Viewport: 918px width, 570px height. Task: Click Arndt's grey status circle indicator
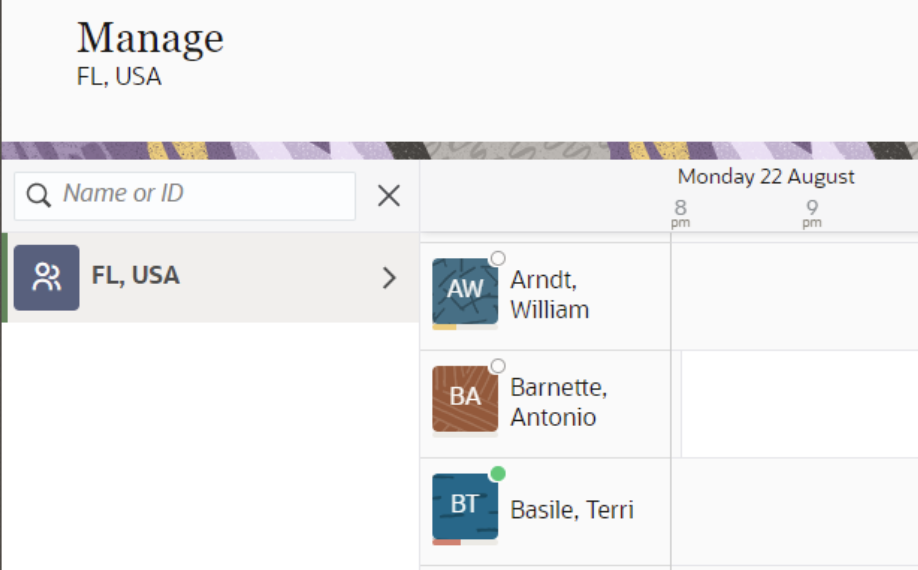point(498,258)
